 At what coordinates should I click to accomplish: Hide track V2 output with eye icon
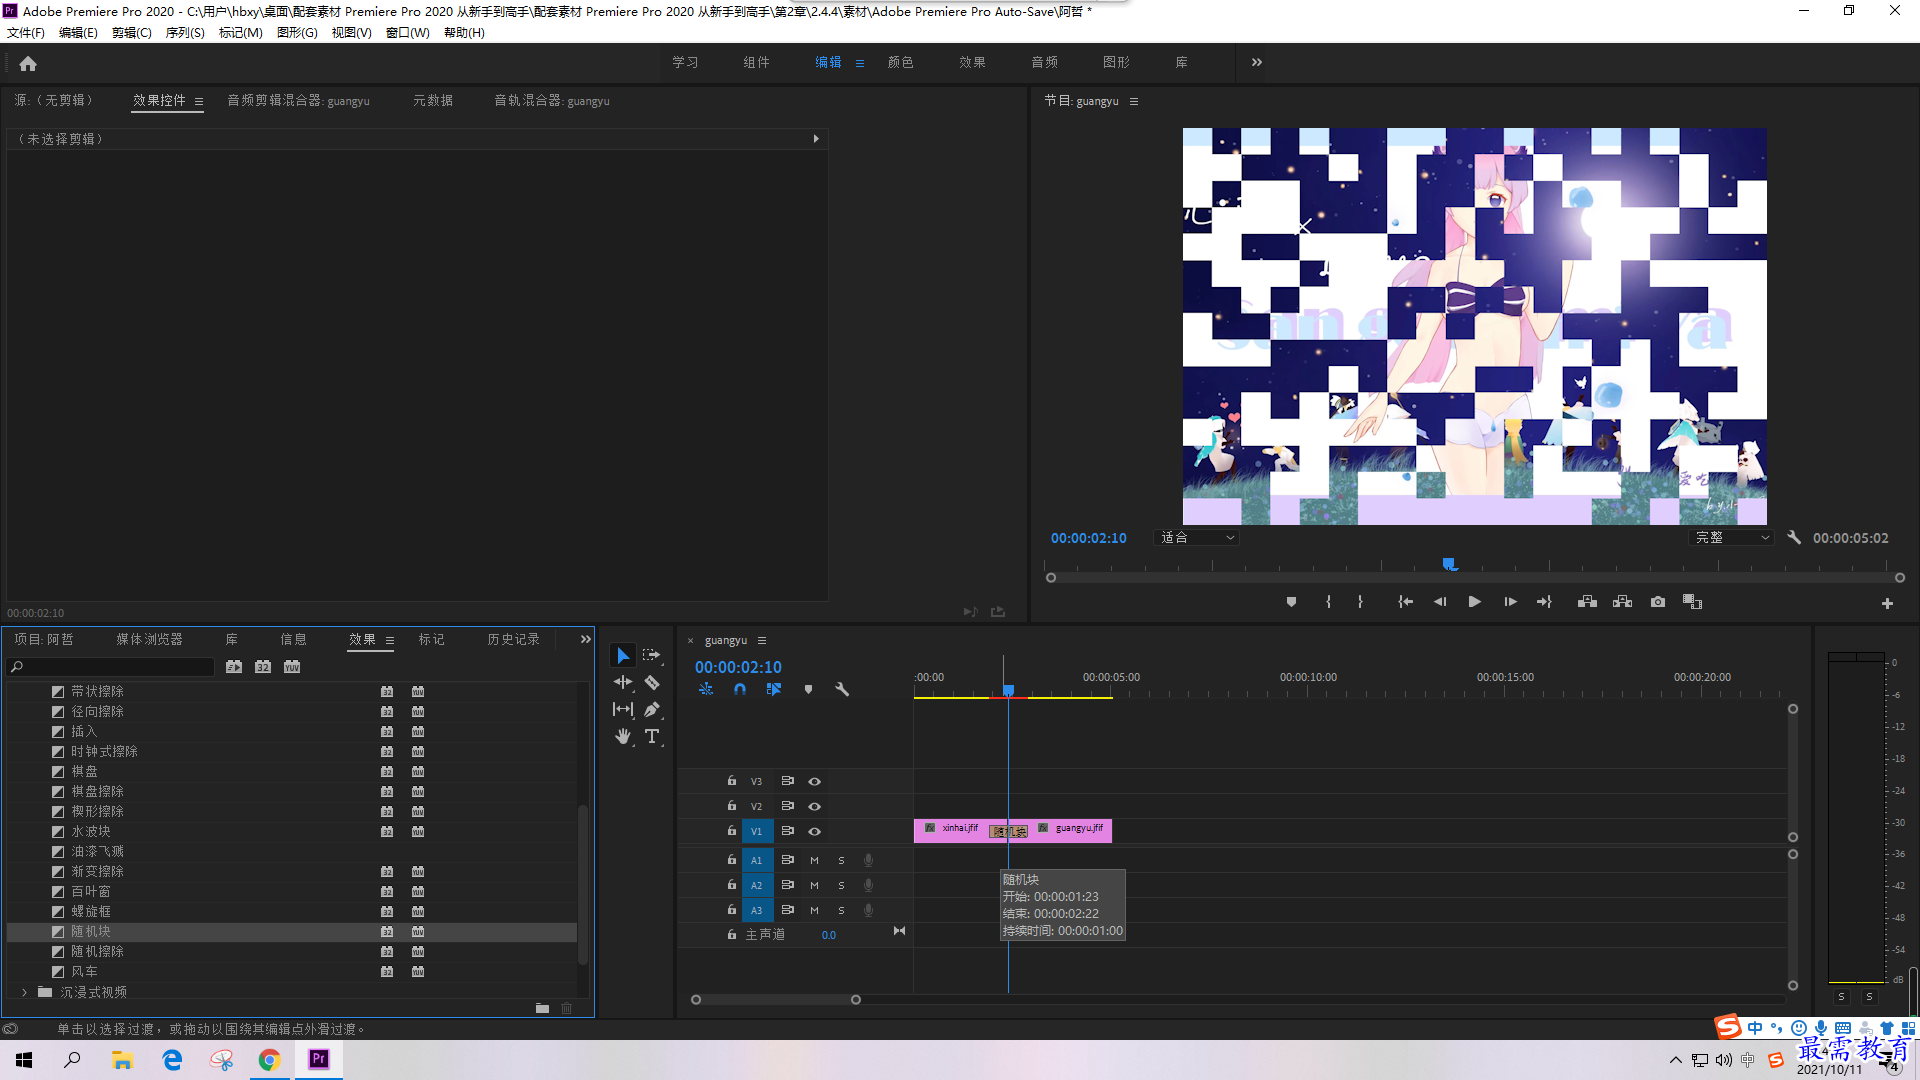point(815,806)
